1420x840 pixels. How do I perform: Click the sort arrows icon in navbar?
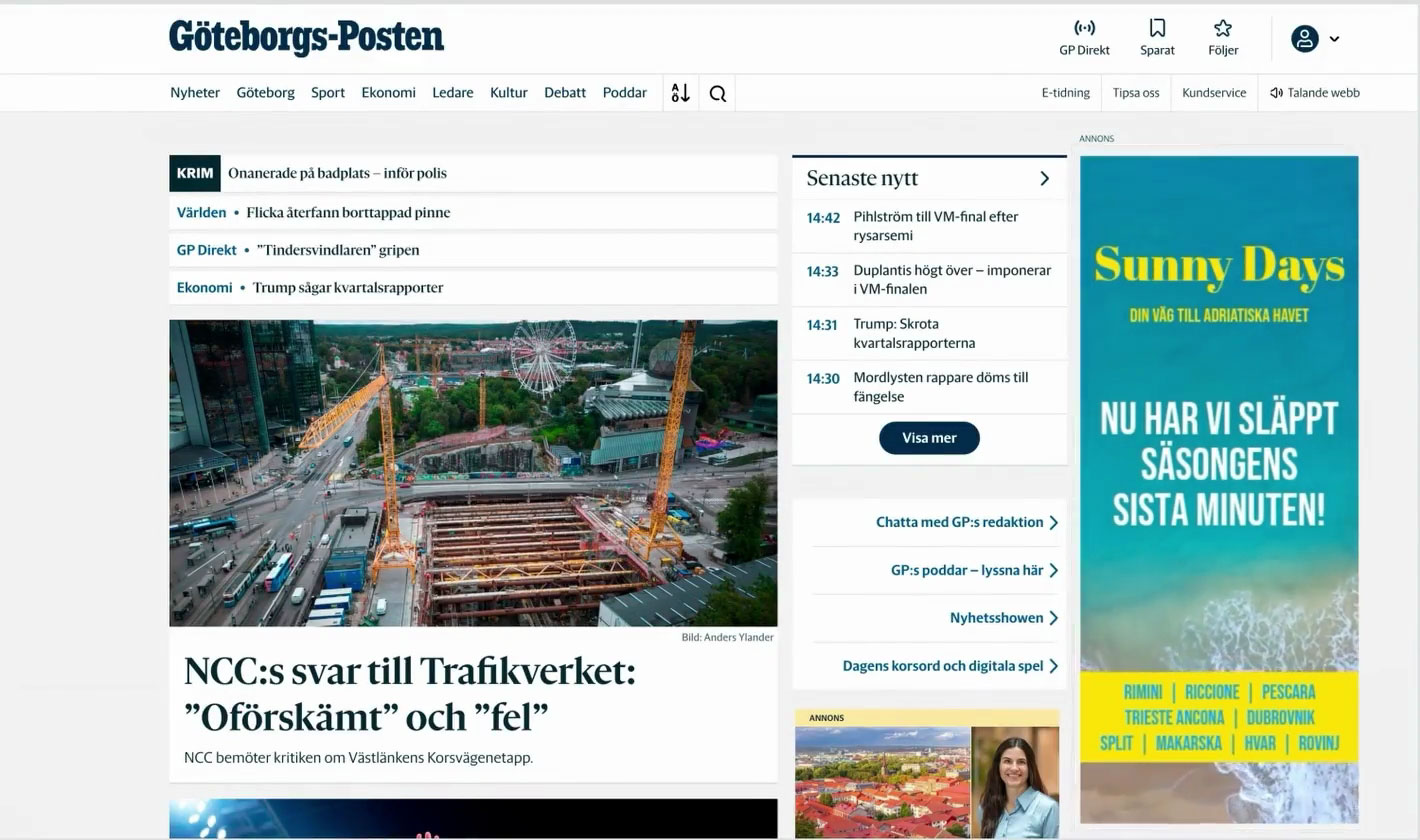[681, 93]
